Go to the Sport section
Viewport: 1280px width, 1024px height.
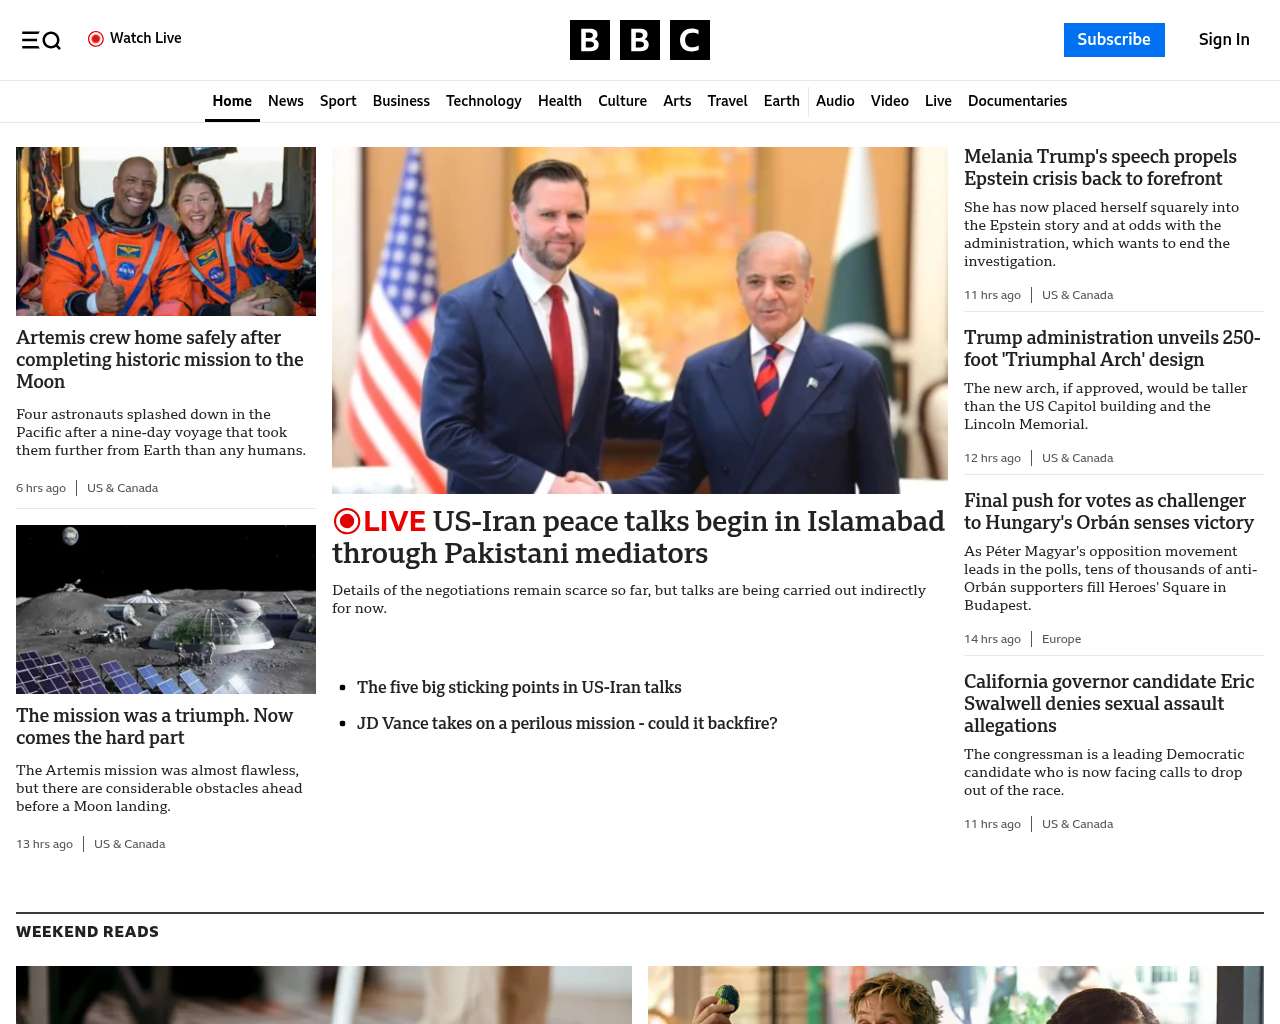(x=338, y=101)
